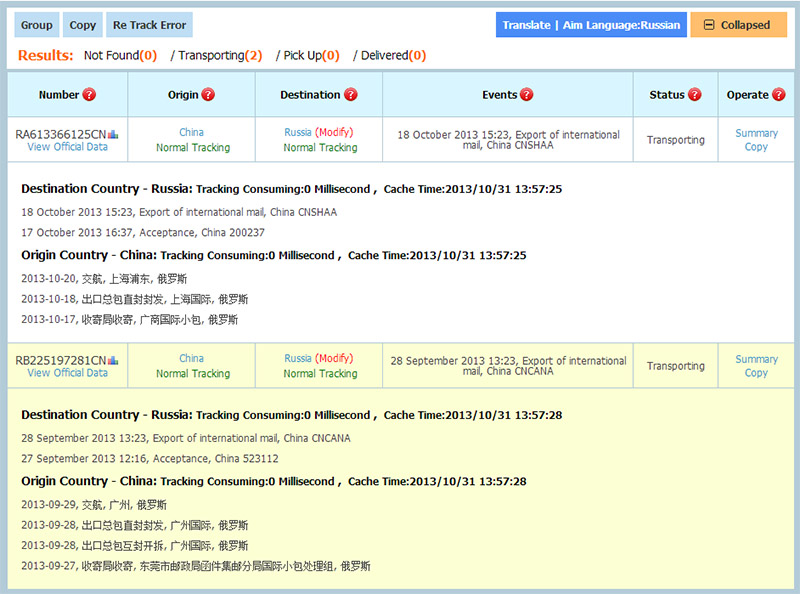Click Russia destination link for RA613366125CN

pyautogui.click(x=297, y=132)
